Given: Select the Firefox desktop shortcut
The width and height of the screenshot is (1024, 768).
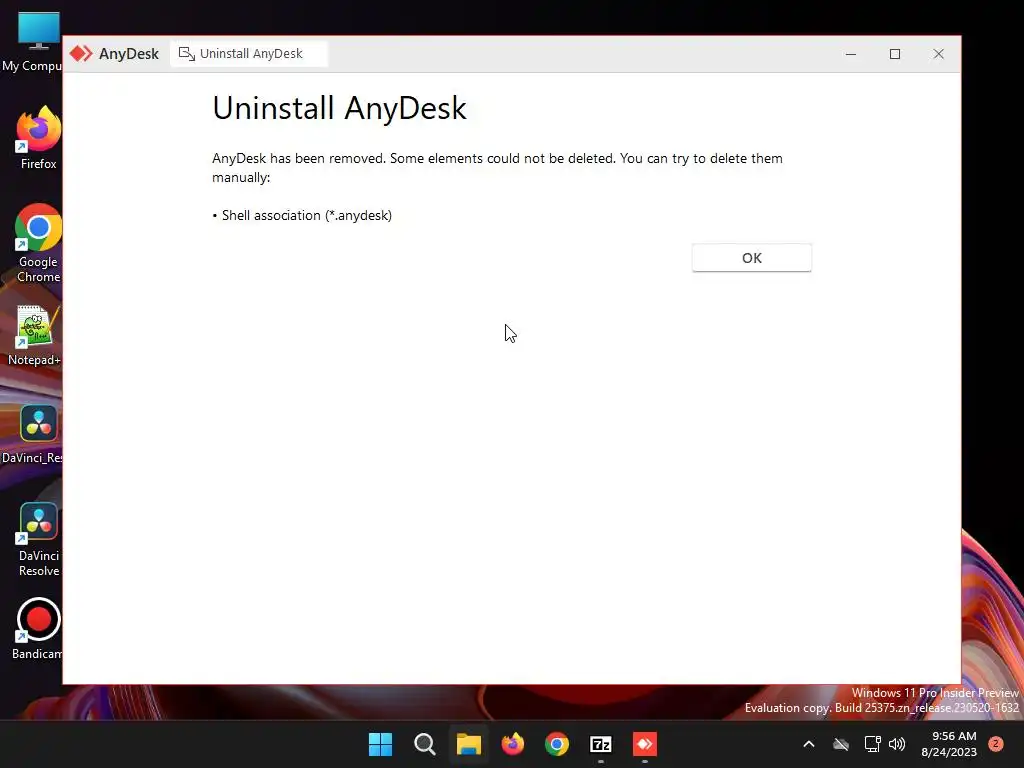Looking at the screenshot, I should tap(38, 138).
